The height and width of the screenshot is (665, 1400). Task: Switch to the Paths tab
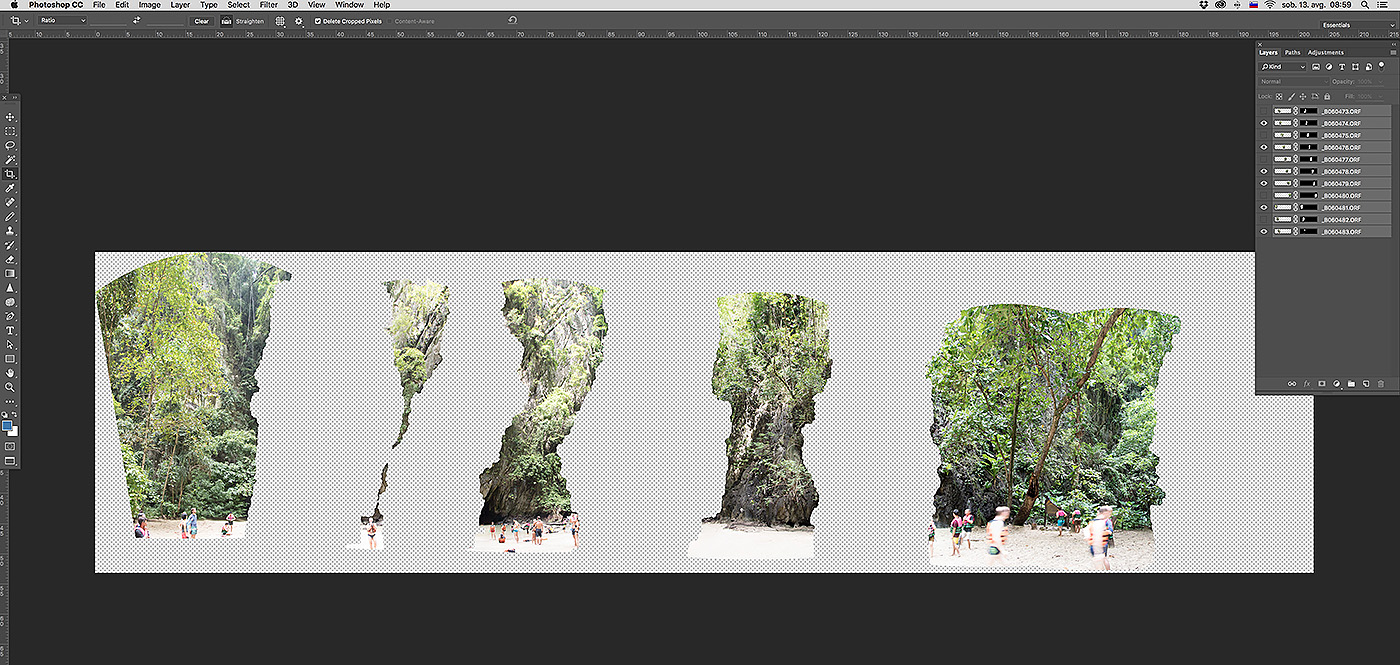point(1293,52)
